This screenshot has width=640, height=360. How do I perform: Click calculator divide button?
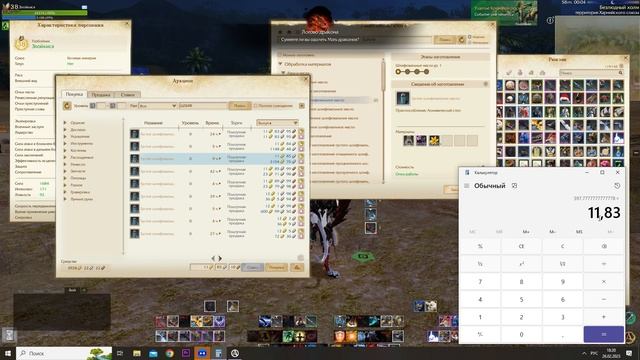[604, 264]
